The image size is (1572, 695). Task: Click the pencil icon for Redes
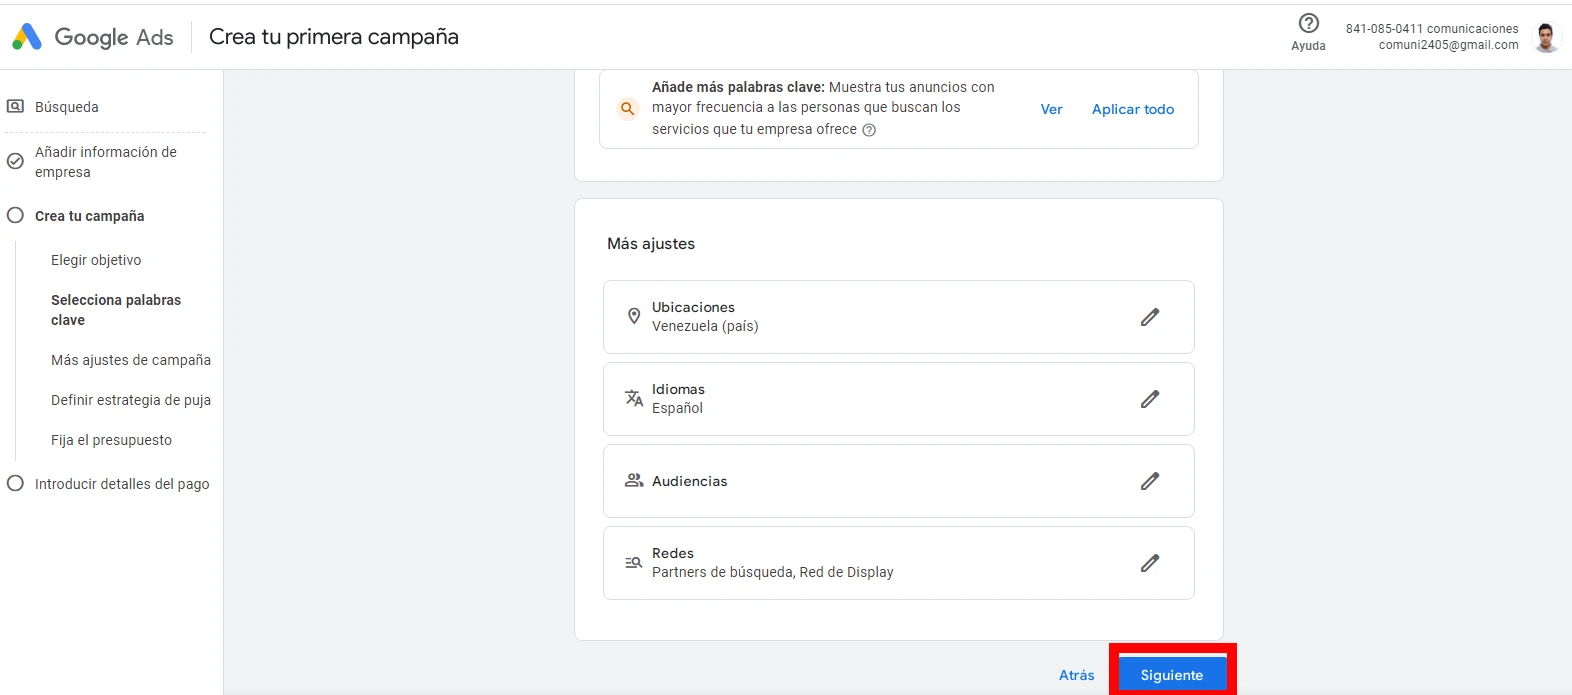tap(1150, 563)
